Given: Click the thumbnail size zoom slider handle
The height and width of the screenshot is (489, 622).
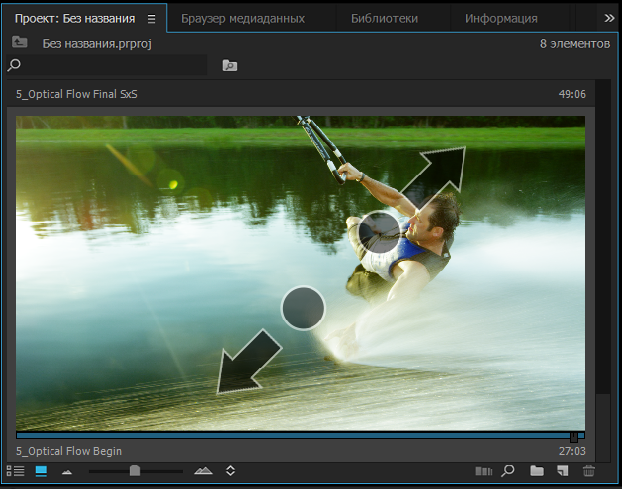Looking at the screenshot, I should (135, 471).
